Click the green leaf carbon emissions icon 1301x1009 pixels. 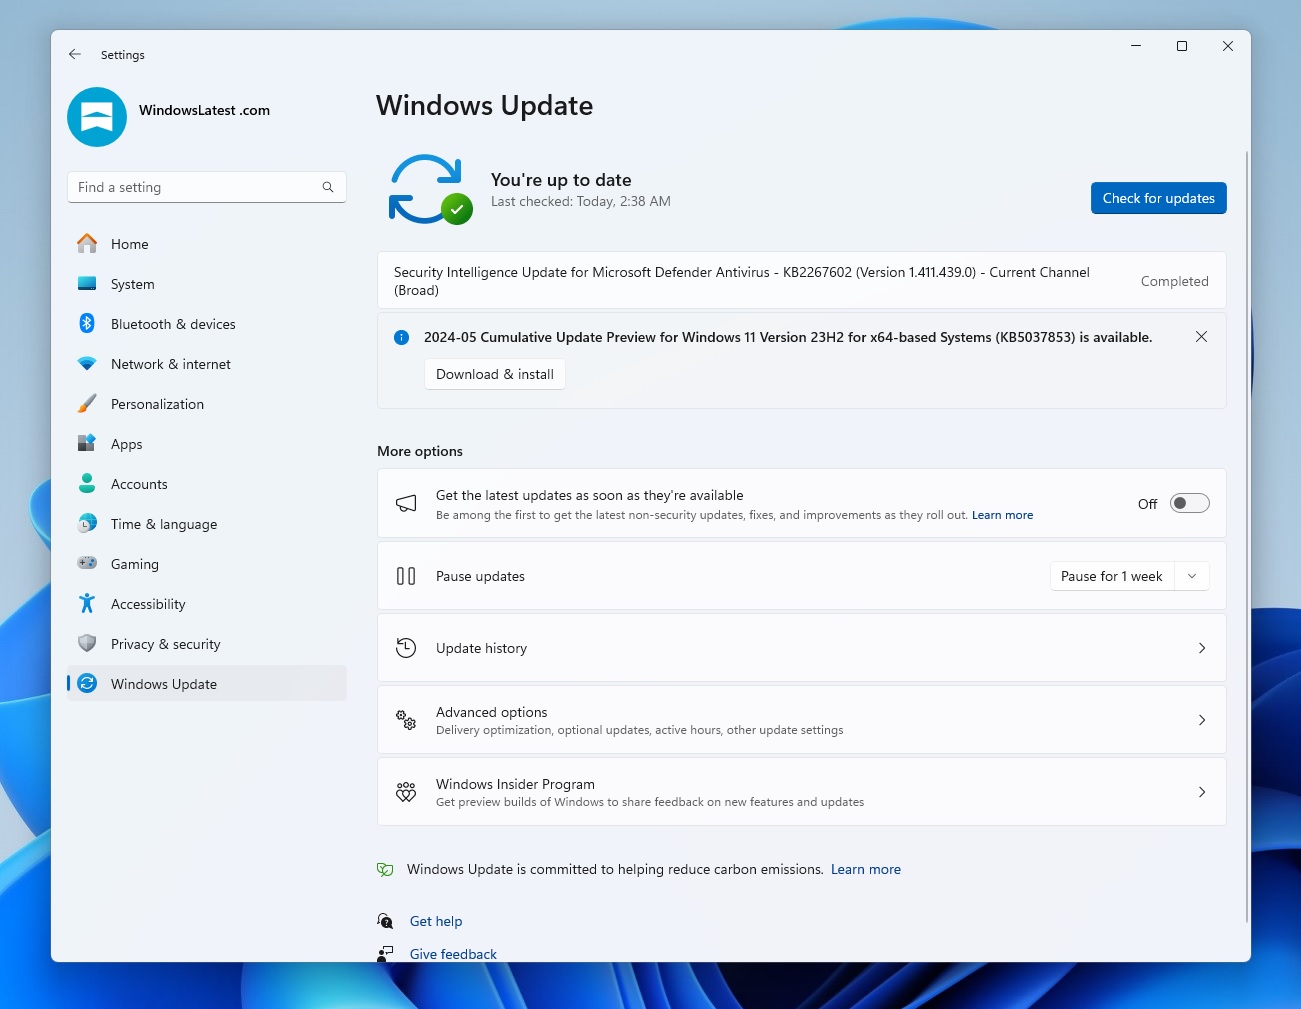(x=385, y=870)
